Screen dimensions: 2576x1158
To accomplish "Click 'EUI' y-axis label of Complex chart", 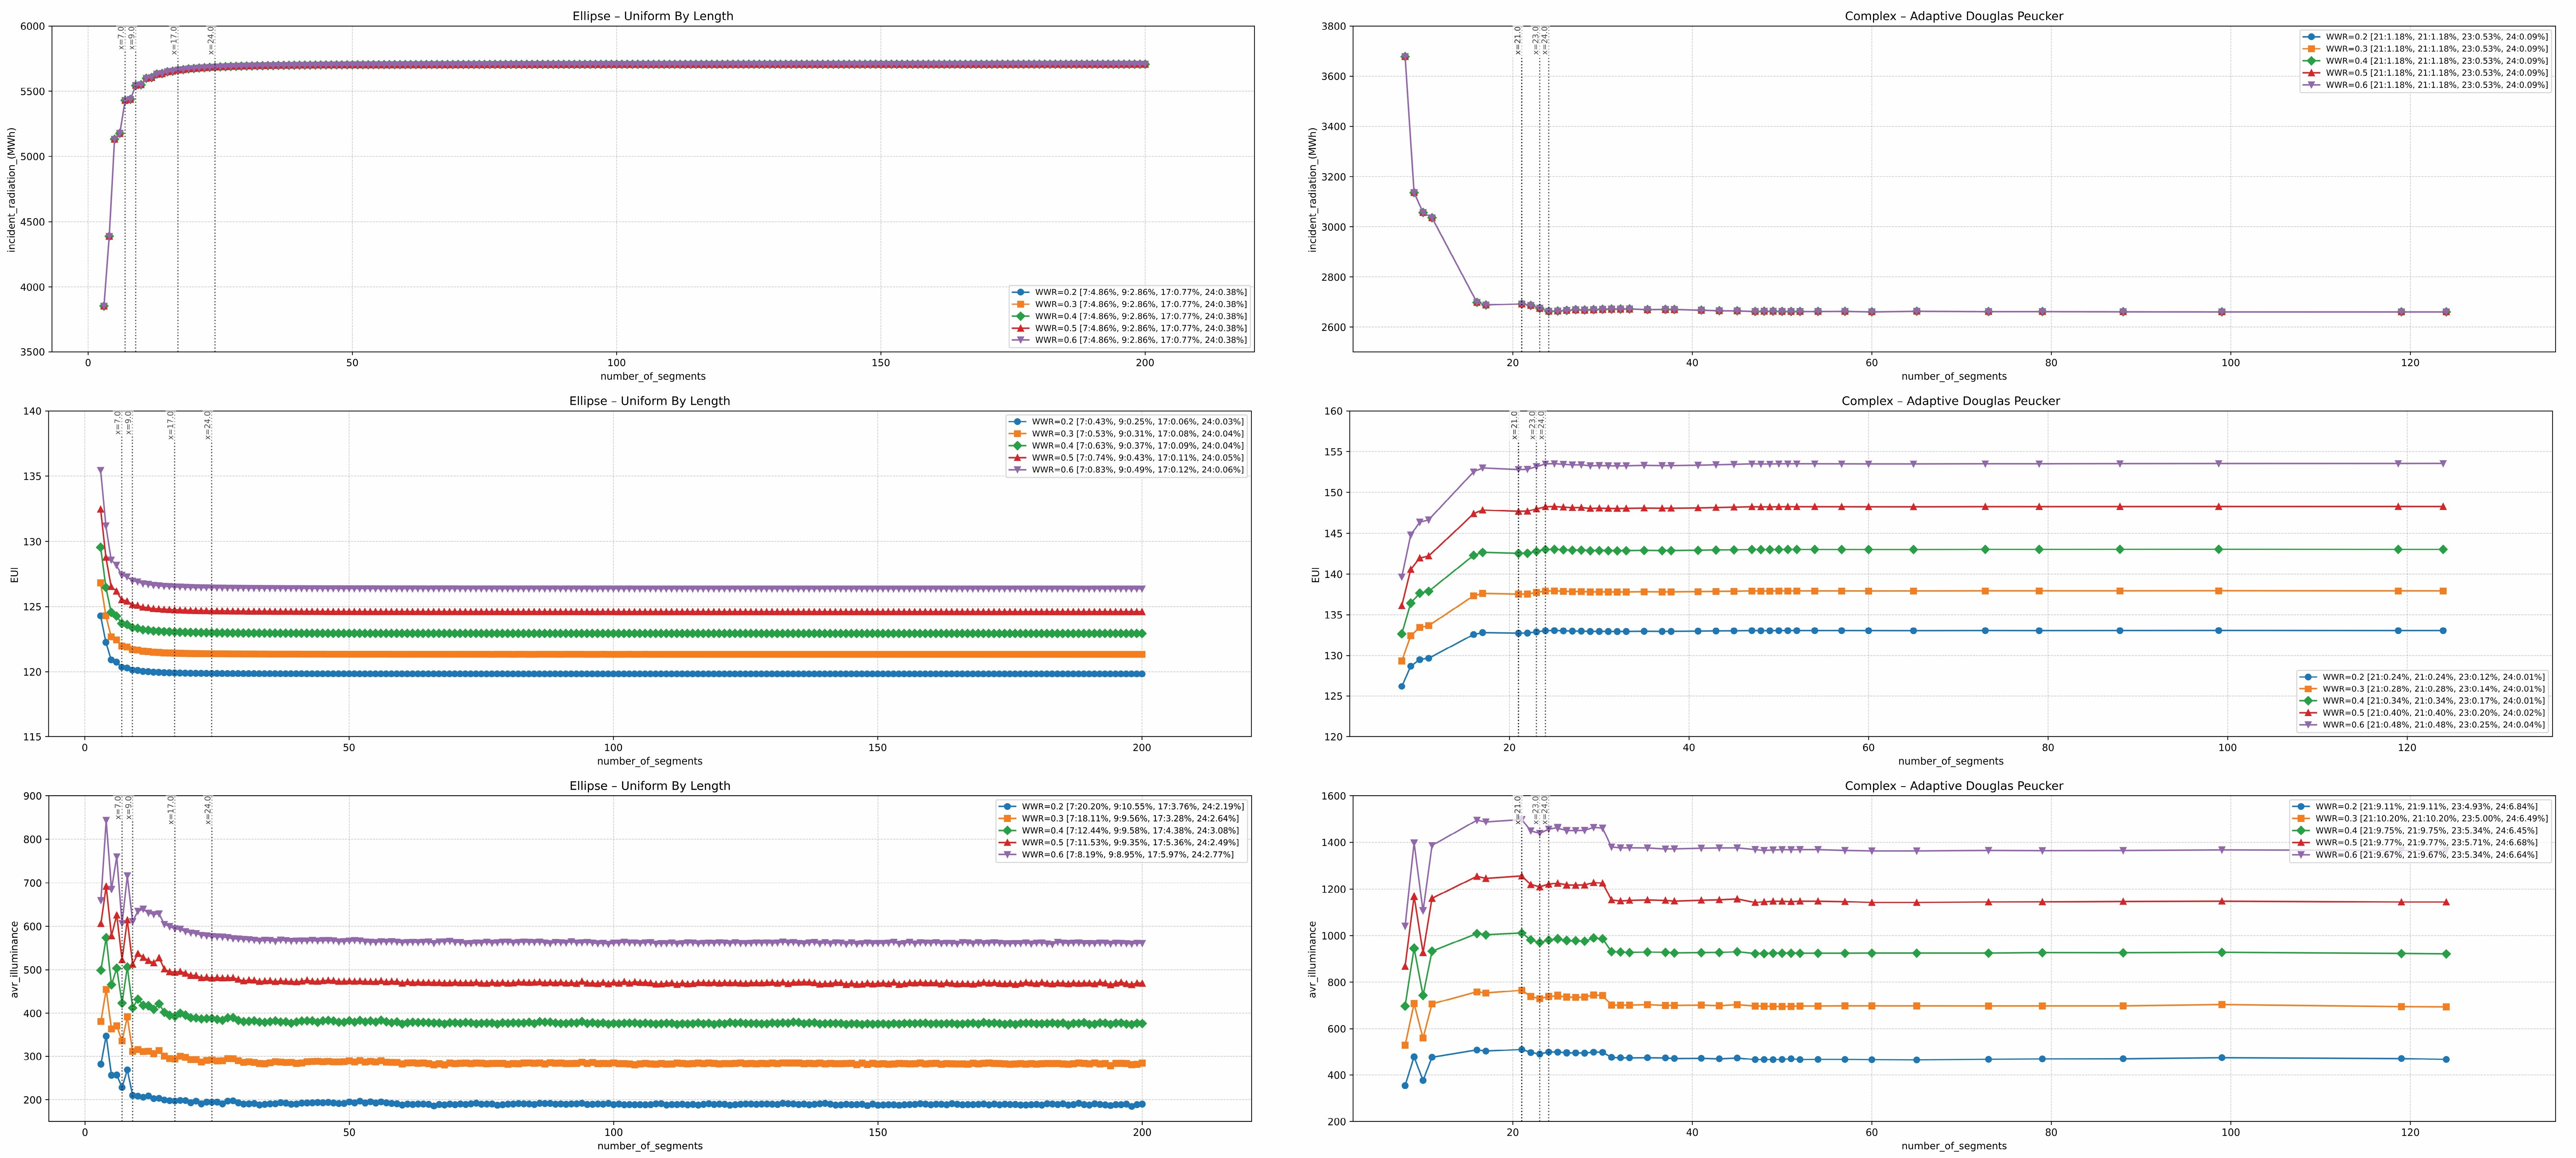I will coord(1315,574).
